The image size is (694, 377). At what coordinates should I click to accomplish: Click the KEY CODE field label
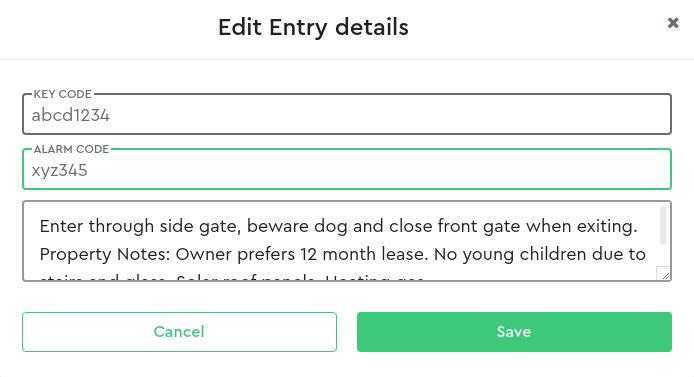(62, 94)
